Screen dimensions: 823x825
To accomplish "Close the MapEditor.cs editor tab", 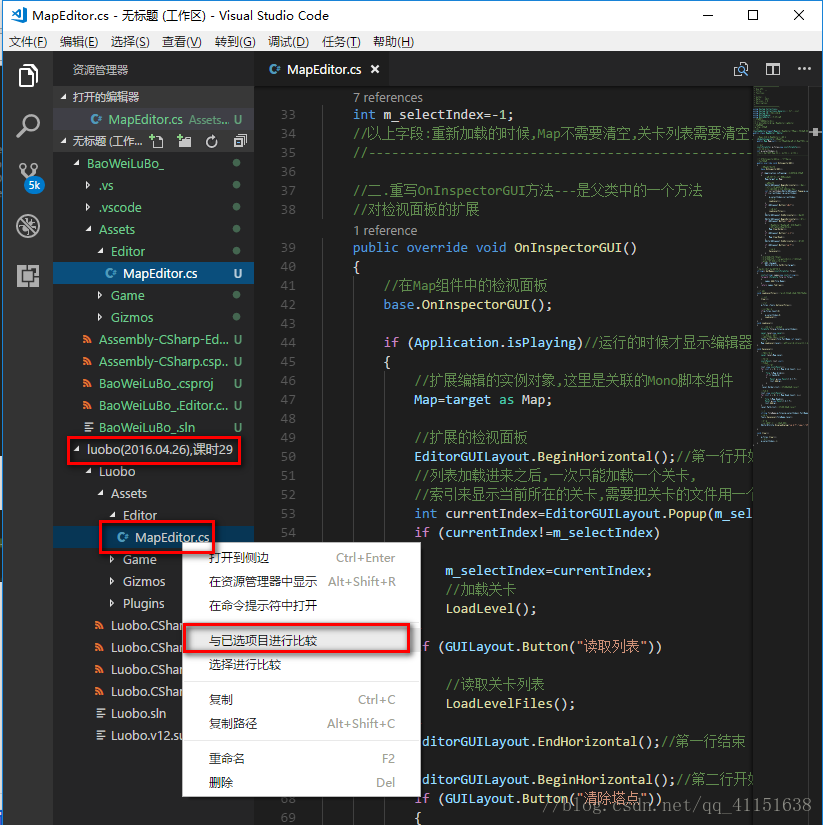I will point(375,69).
